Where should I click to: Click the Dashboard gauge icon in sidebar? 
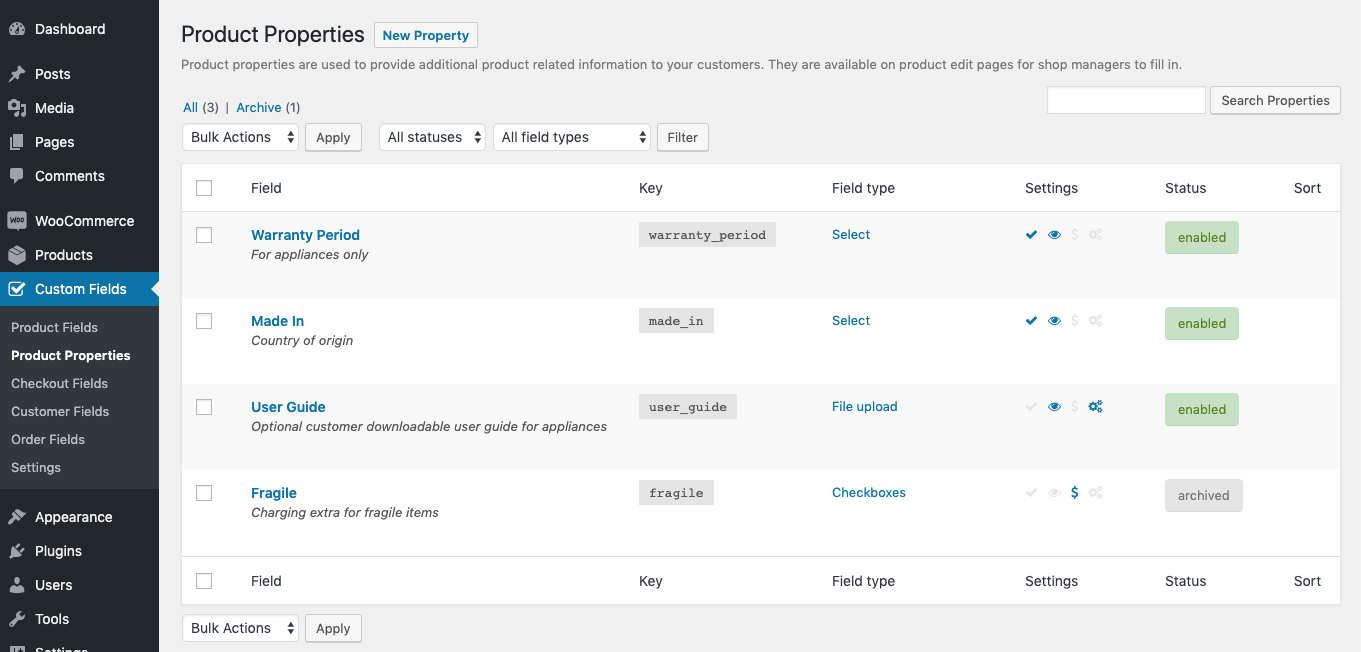coord(17,29)
